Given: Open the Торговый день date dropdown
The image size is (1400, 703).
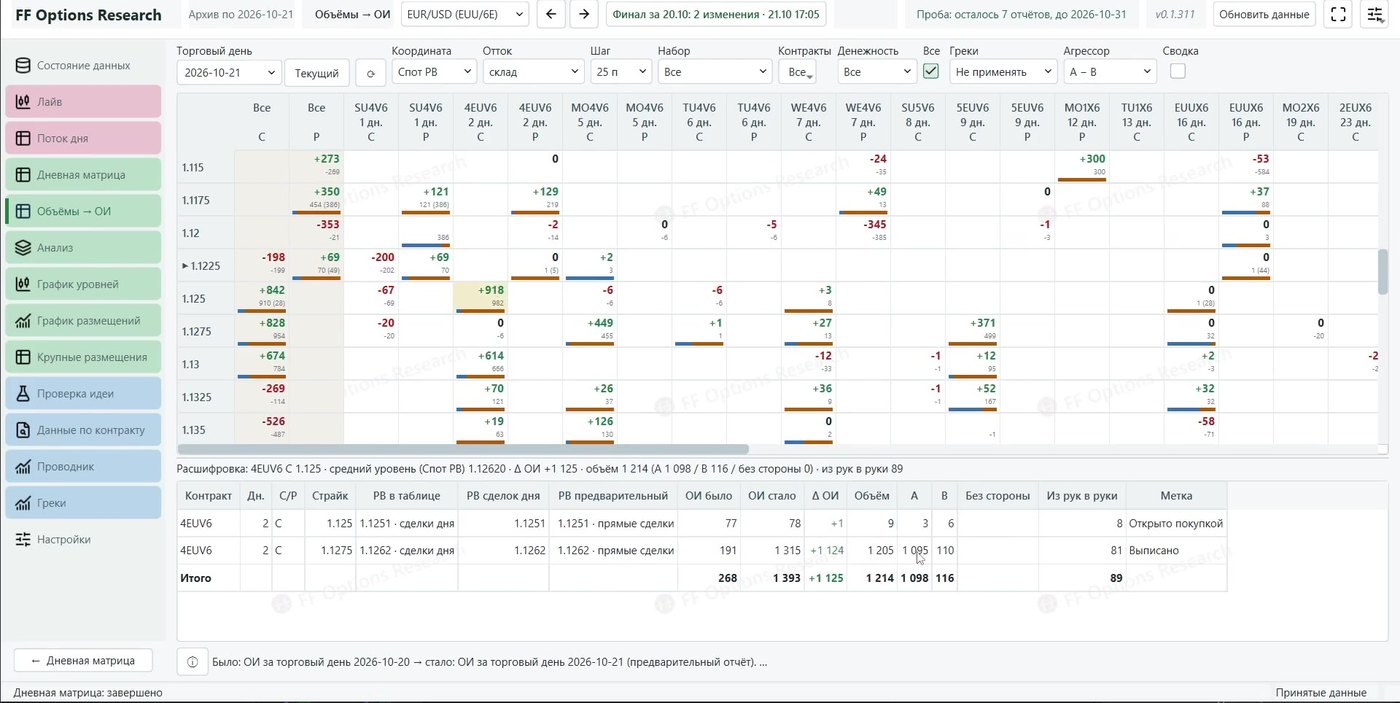Looking at the screenshot, I should click(229, 72).
